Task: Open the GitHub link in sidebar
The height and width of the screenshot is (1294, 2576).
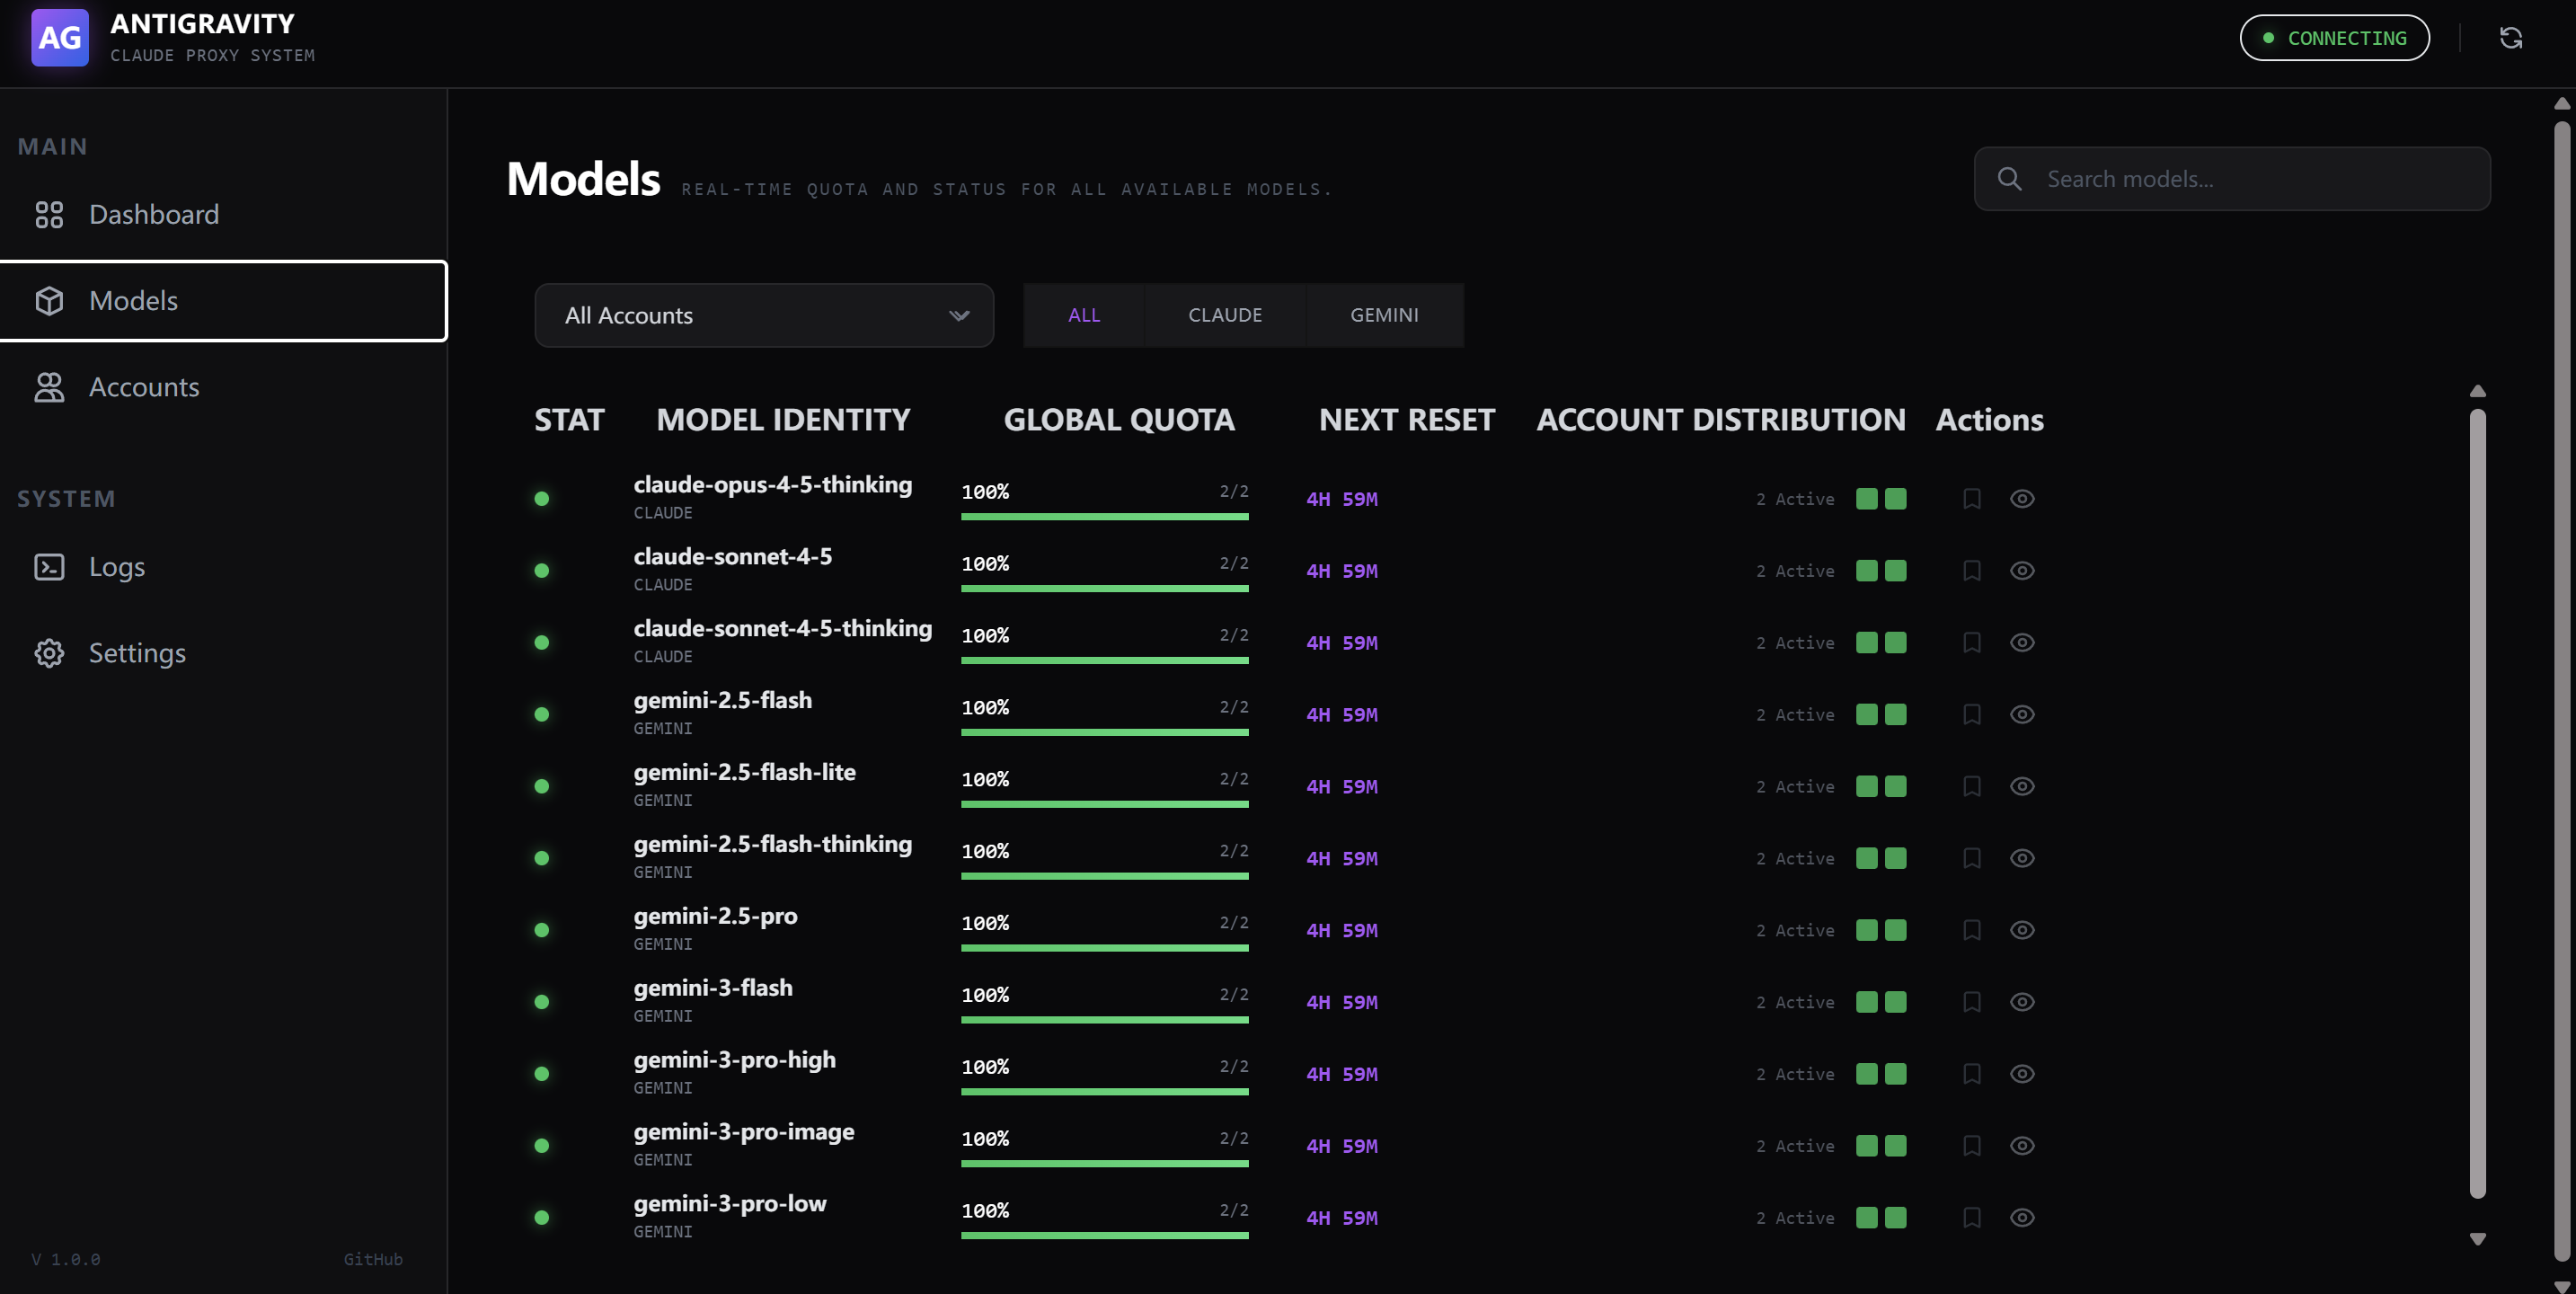Action: click(x=372, y=1259)
